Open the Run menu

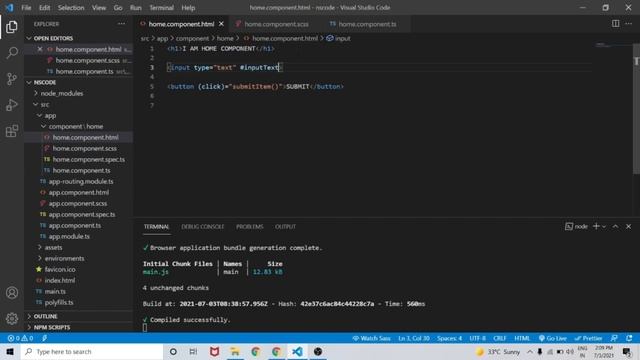pyautogui.click(x=136, y=8)
